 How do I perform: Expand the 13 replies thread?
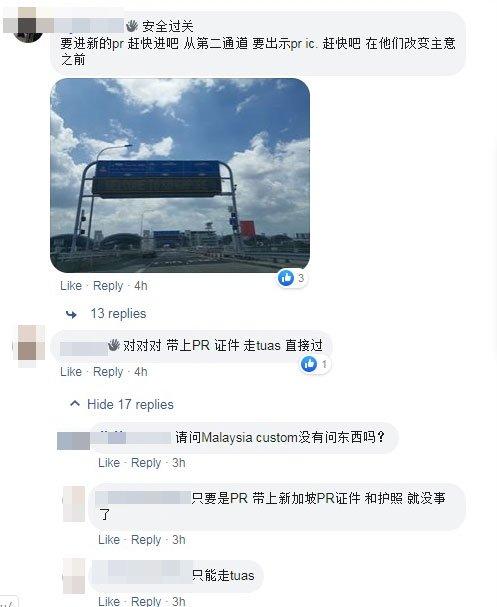point(118,314)
